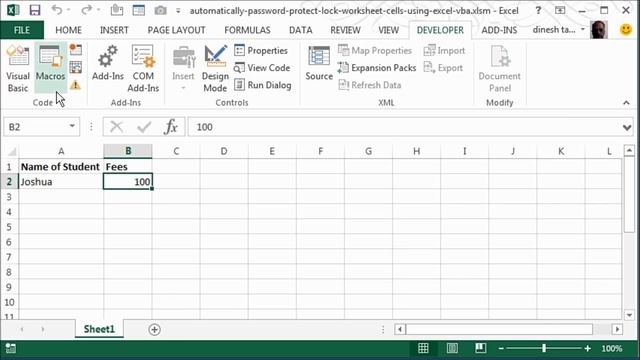Switch to the REVIEW tab

point(345,30)
